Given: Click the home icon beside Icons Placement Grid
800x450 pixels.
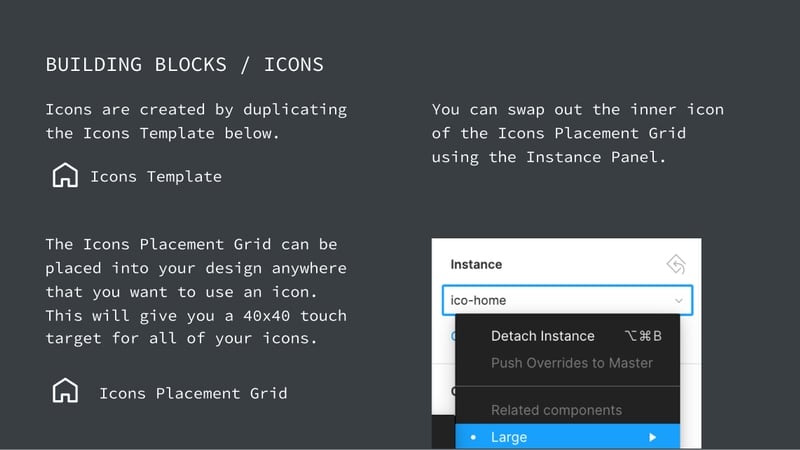Looking at the screenshot, I should tap(65, 391).
